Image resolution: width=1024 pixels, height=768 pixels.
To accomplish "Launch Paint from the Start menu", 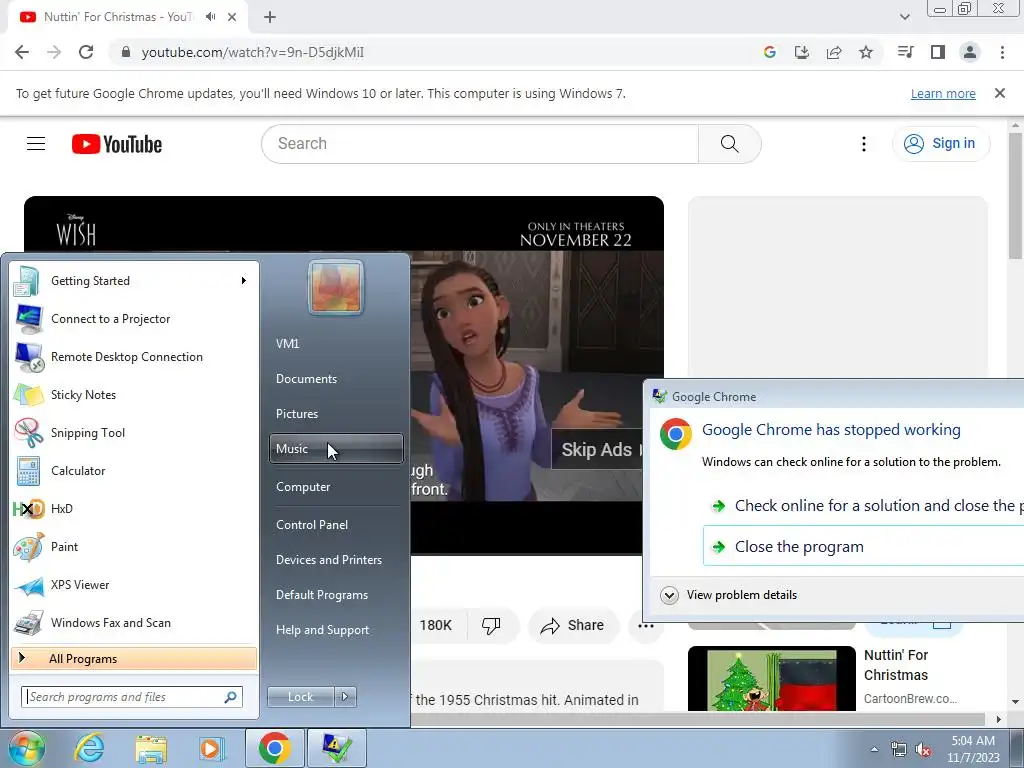I will tap(134, 547).
